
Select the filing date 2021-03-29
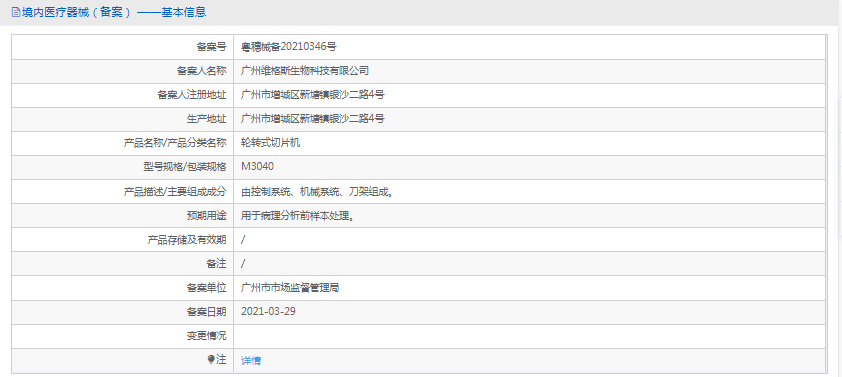coord(269,311)
